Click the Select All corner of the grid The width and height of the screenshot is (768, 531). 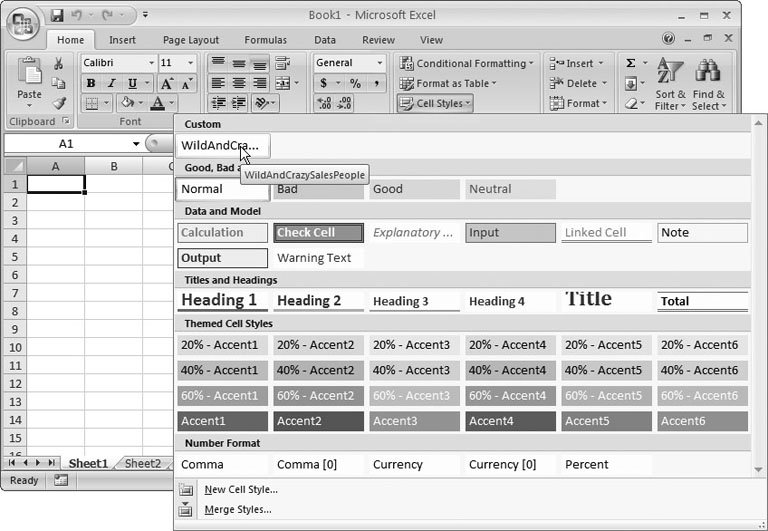(15, 166)
